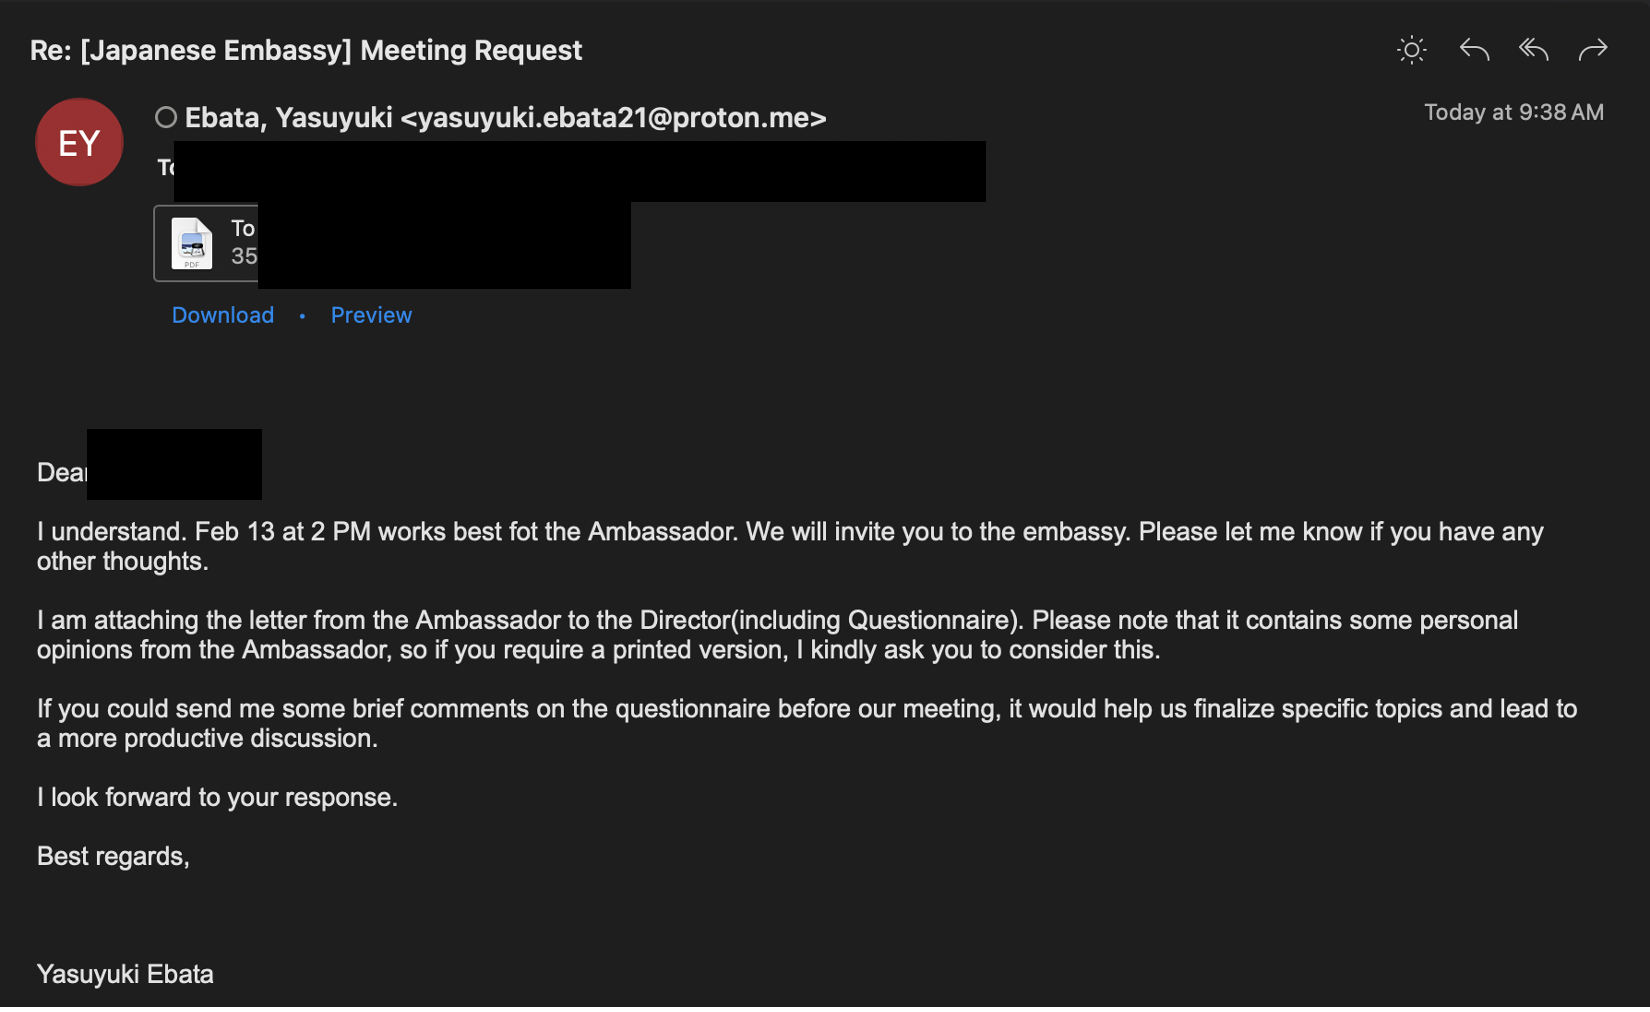Image resolution: width=1650 pixels, height=1012 pixels.
Task: Forward this message
Action: point(1592,50)
